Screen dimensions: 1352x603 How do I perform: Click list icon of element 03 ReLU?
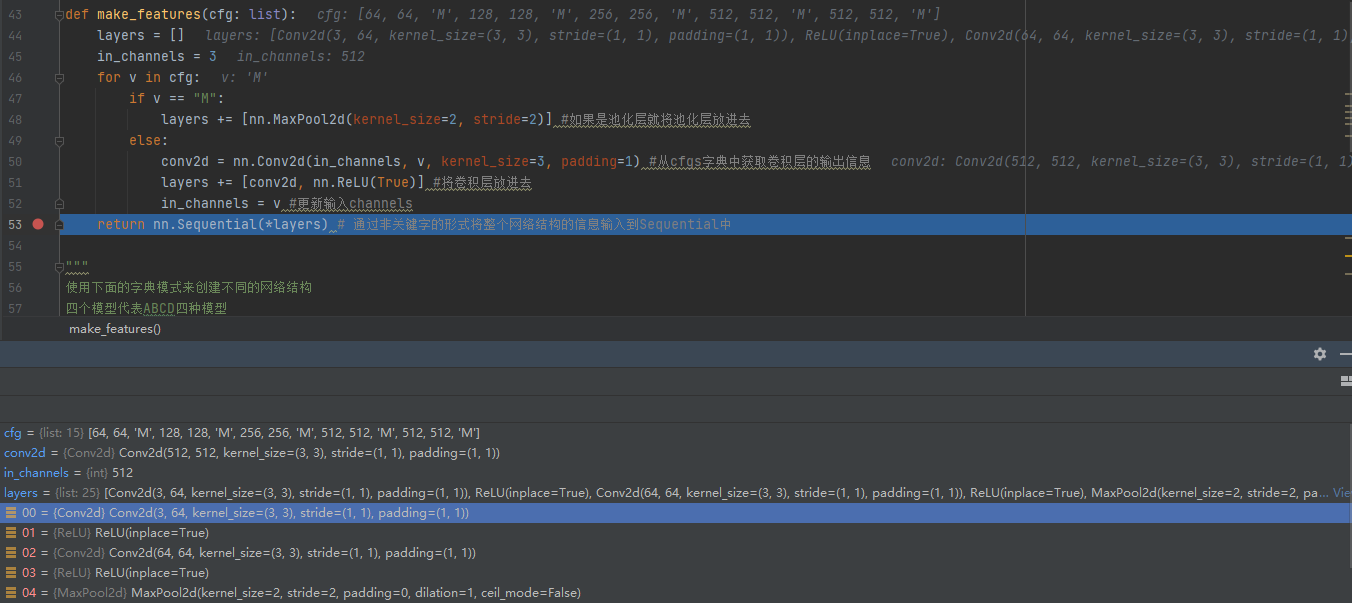tap(11, 573)
